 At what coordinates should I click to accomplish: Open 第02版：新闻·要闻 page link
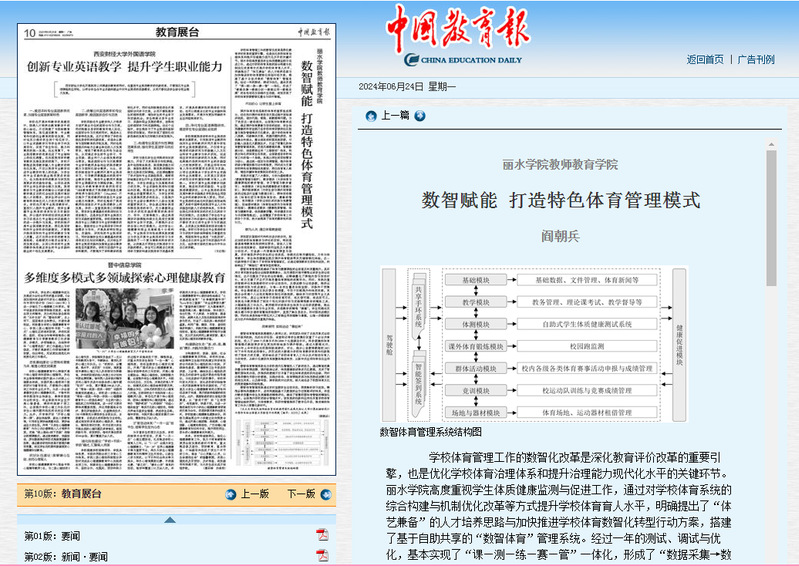point(66,557)
